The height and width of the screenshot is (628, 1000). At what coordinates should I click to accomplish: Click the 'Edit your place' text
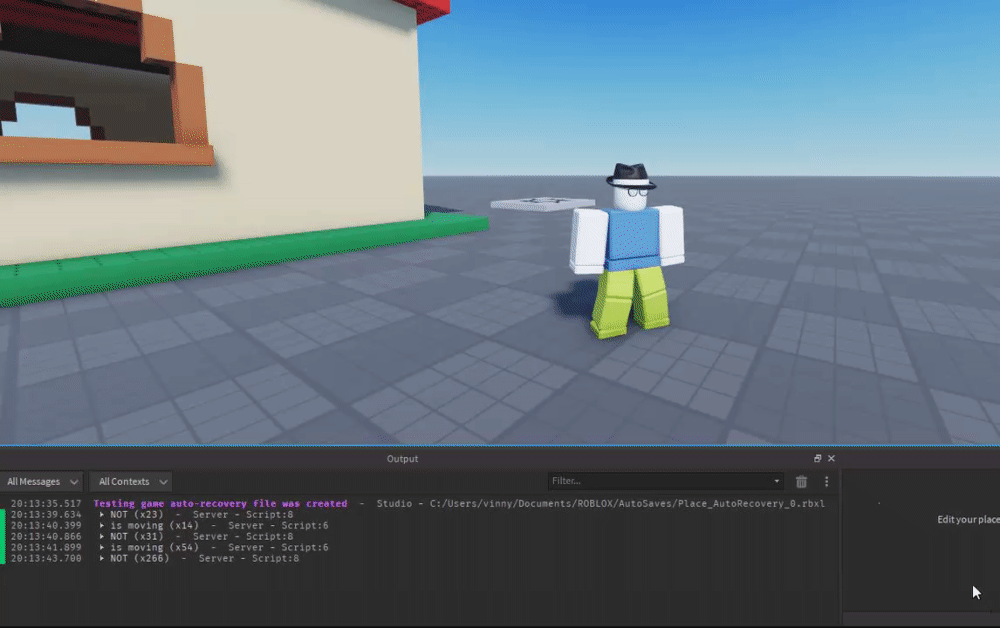click(x=968, y=520)
